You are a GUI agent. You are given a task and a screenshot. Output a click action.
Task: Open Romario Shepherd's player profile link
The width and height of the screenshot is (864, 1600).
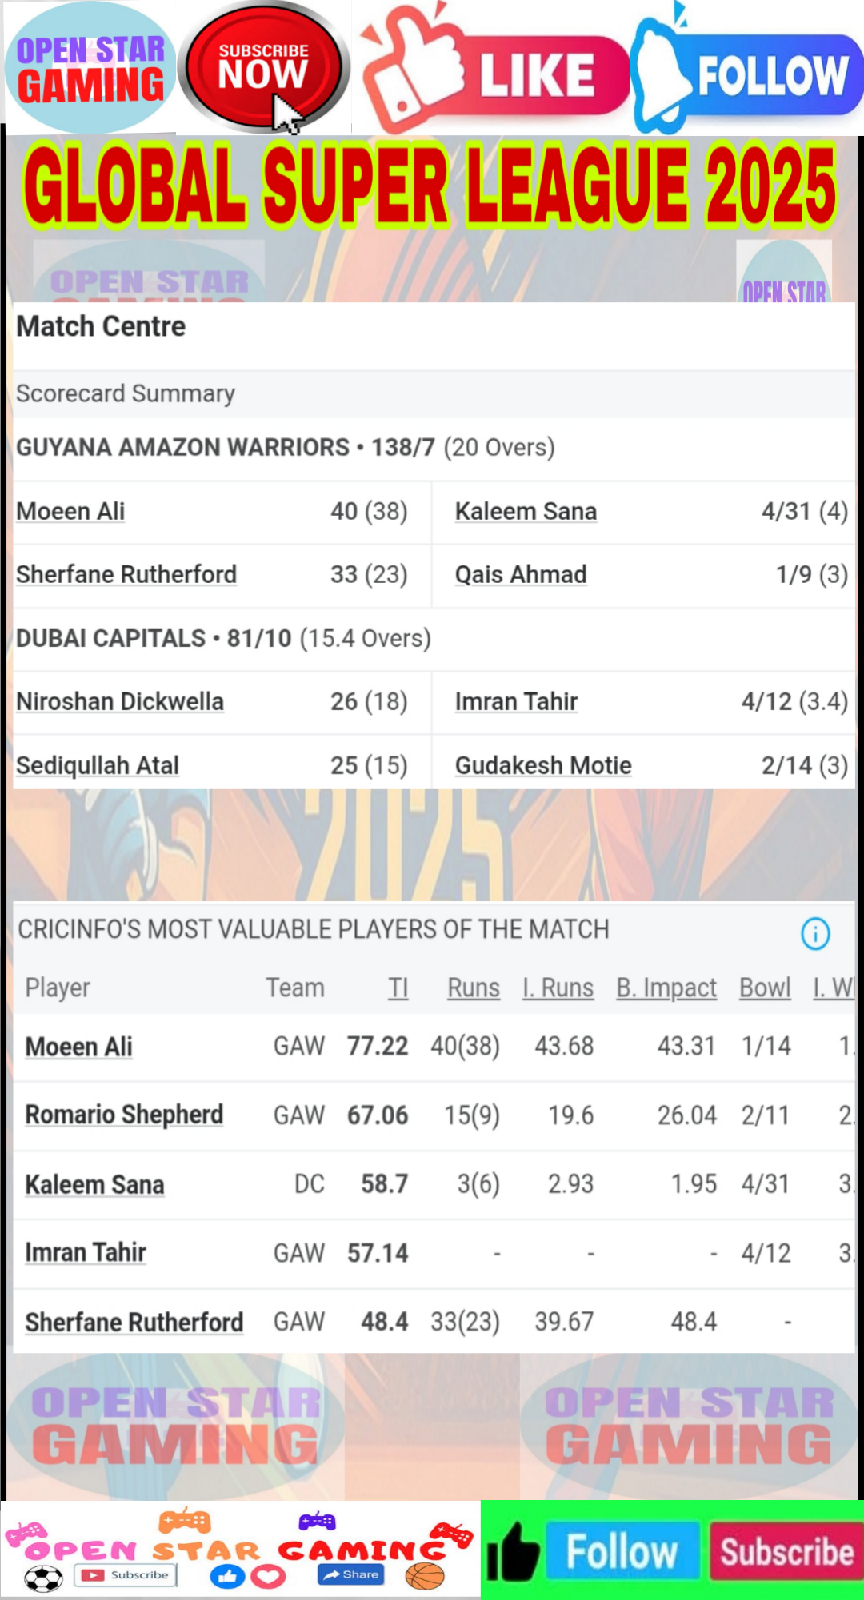click(x=124, y=1114)
